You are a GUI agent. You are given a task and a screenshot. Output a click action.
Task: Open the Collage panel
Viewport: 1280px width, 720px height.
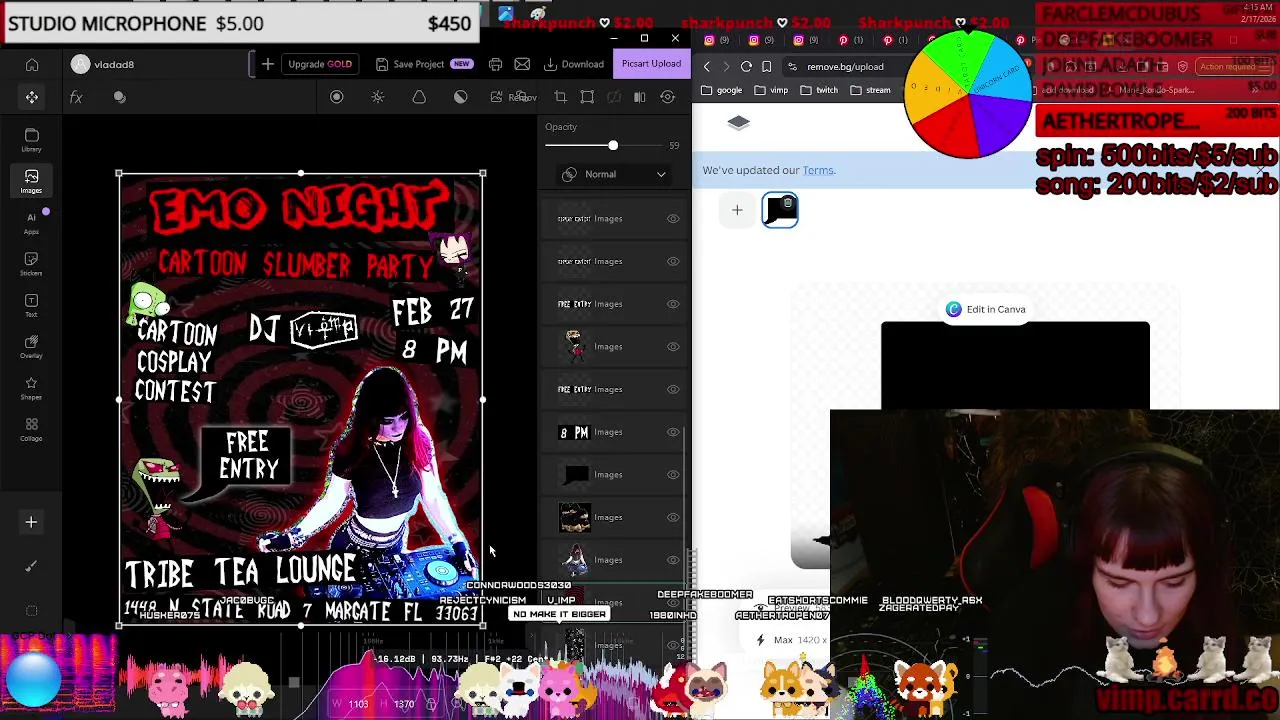pos(31,430)
